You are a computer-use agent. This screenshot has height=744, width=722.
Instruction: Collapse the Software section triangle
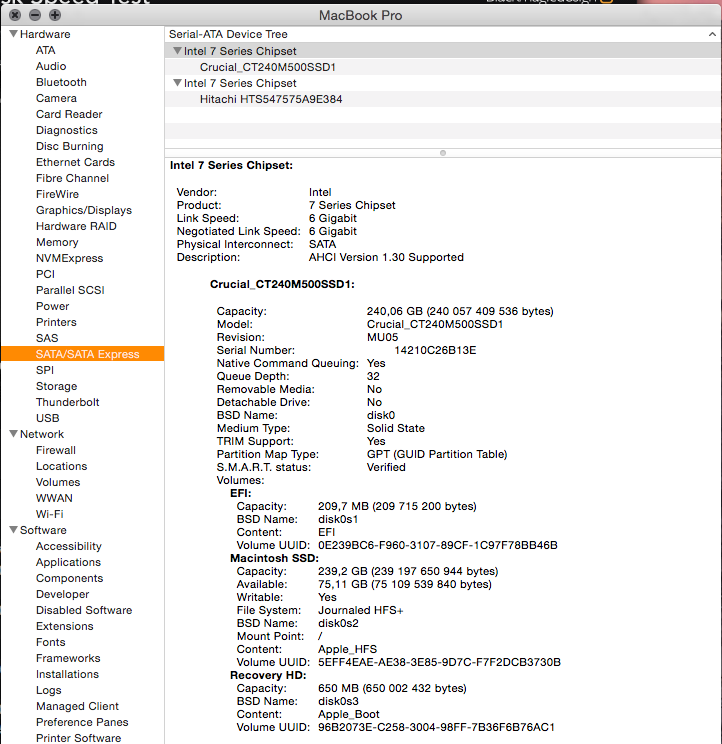(12, 530)
